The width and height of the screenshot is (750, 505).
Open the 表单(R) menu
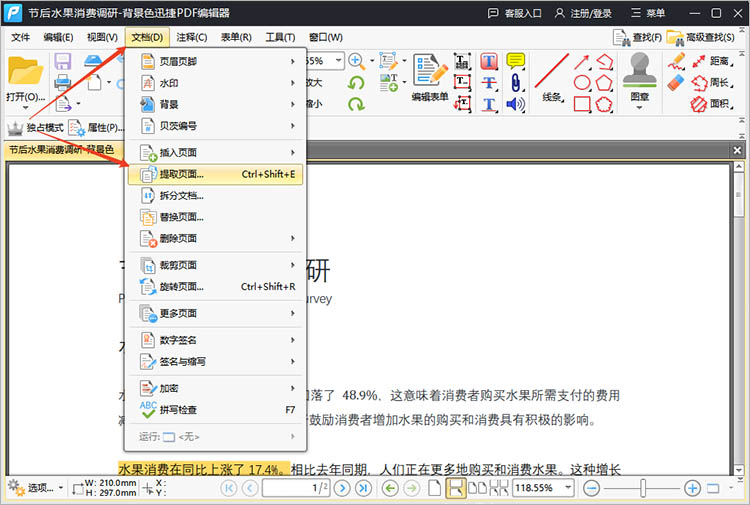(236, 37)
